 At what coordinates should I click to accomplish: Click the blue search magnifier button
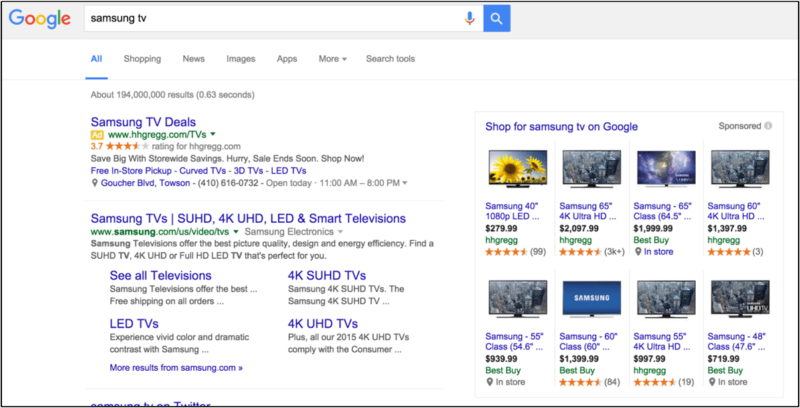(x=496, y=19)
